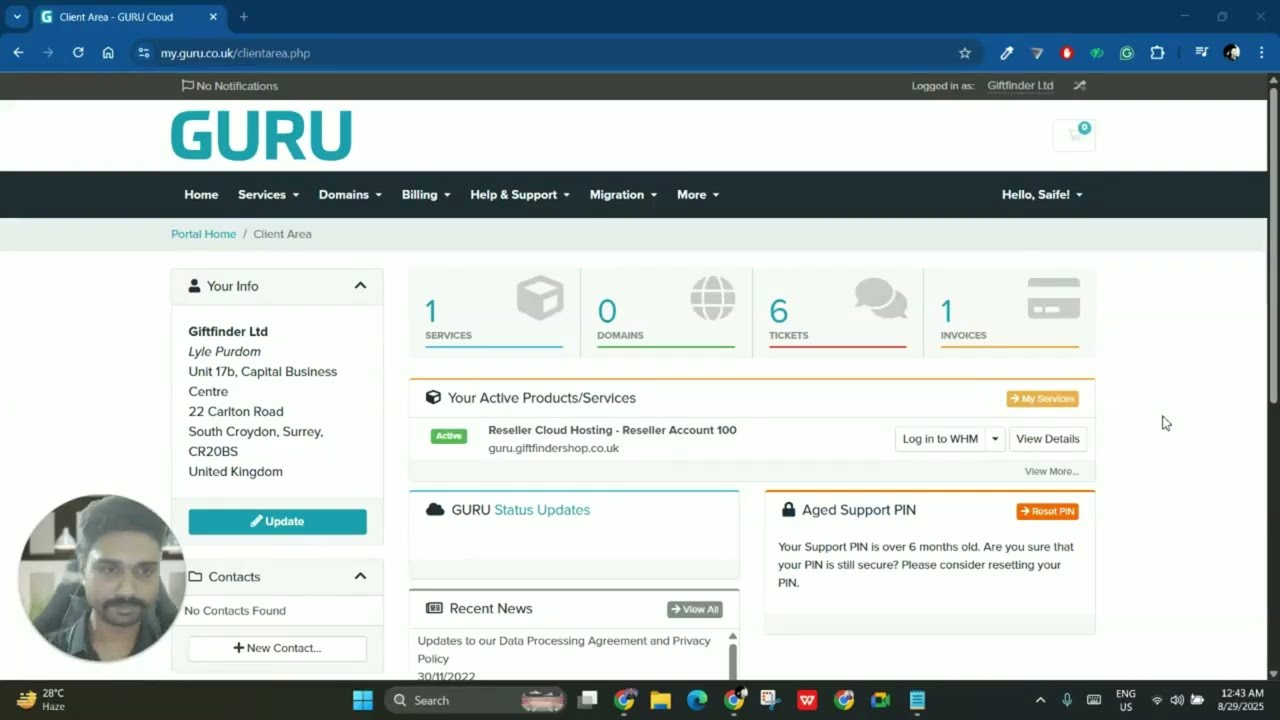The image size is (1280, 720).
Task: Open the Chrome profile avatar
Action: click(x=1232, y=53)
